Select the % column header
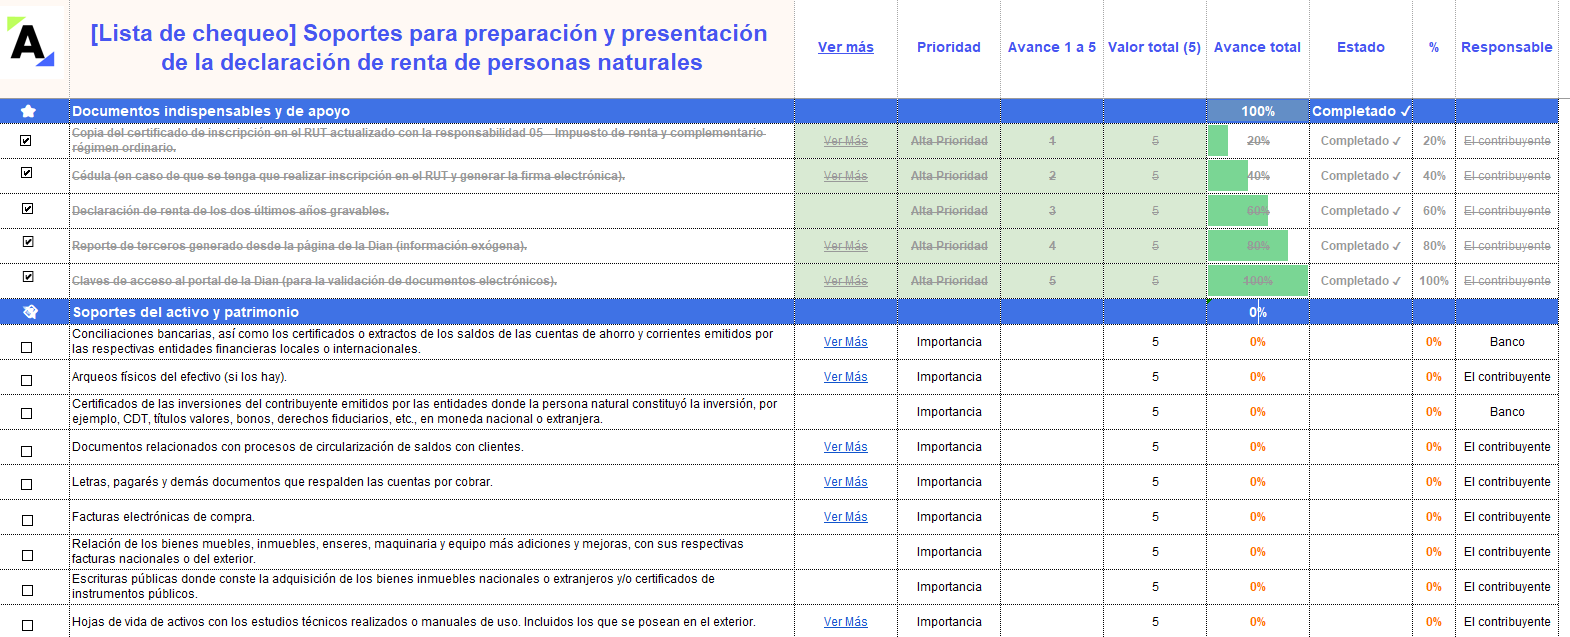This screenshot has height=637, width=1570. (x=1434, y=47)
